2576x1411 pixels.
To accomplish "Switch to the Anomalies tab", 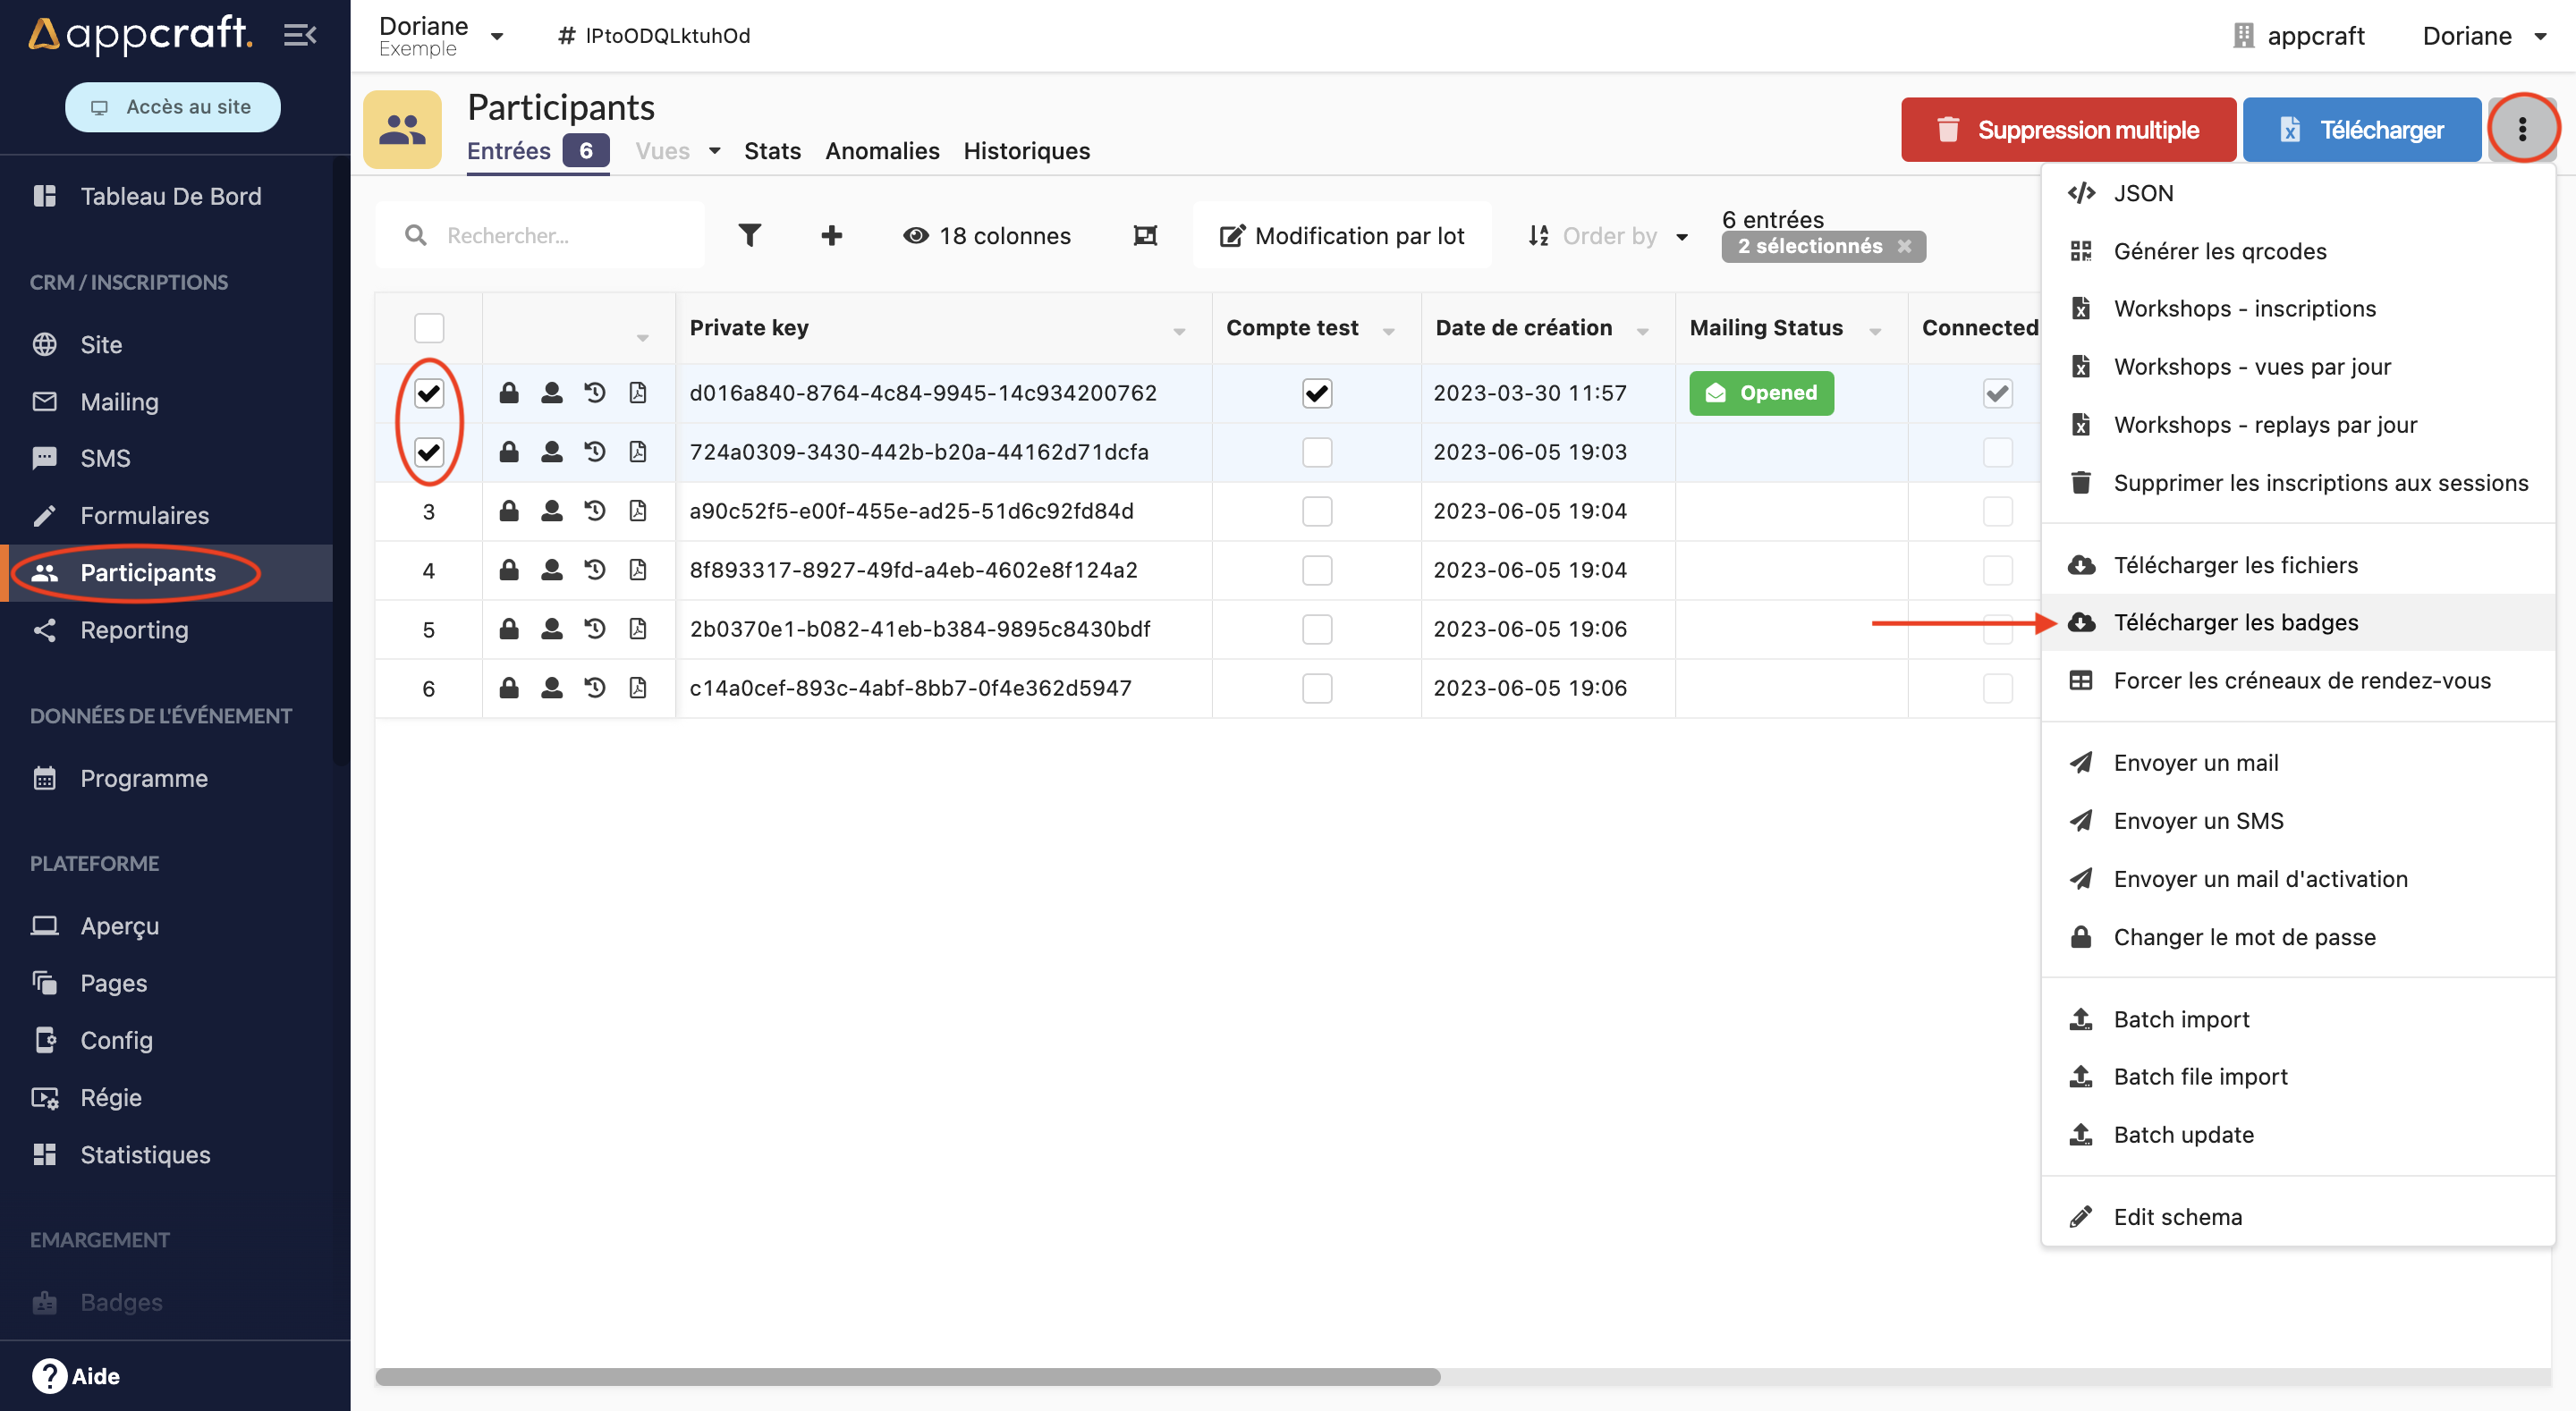I will coord(881,151).
